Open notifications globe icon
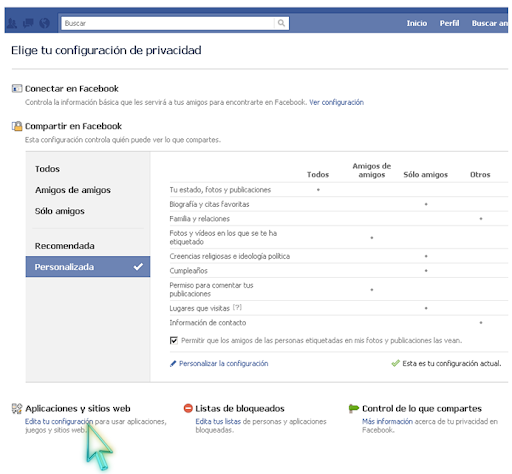Image resolution: width=512 pixels, height=474 pixels. click(44, 23)
